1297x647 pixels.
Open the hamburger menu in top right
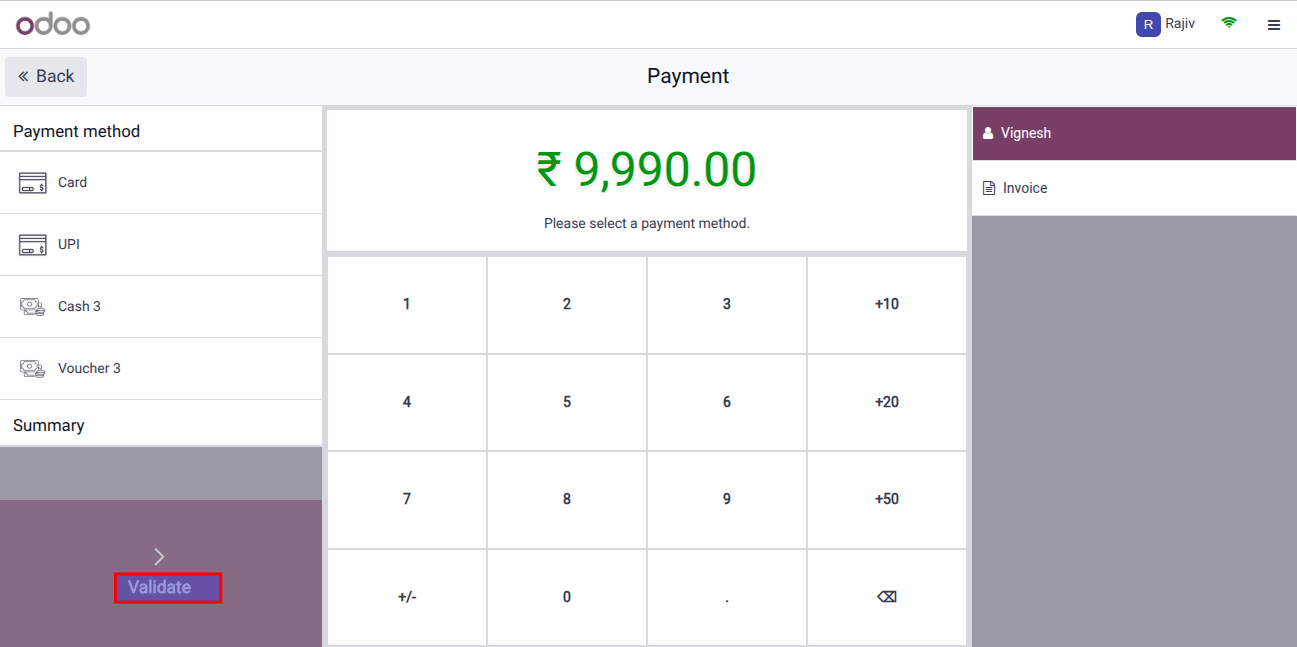[1274, 24]
